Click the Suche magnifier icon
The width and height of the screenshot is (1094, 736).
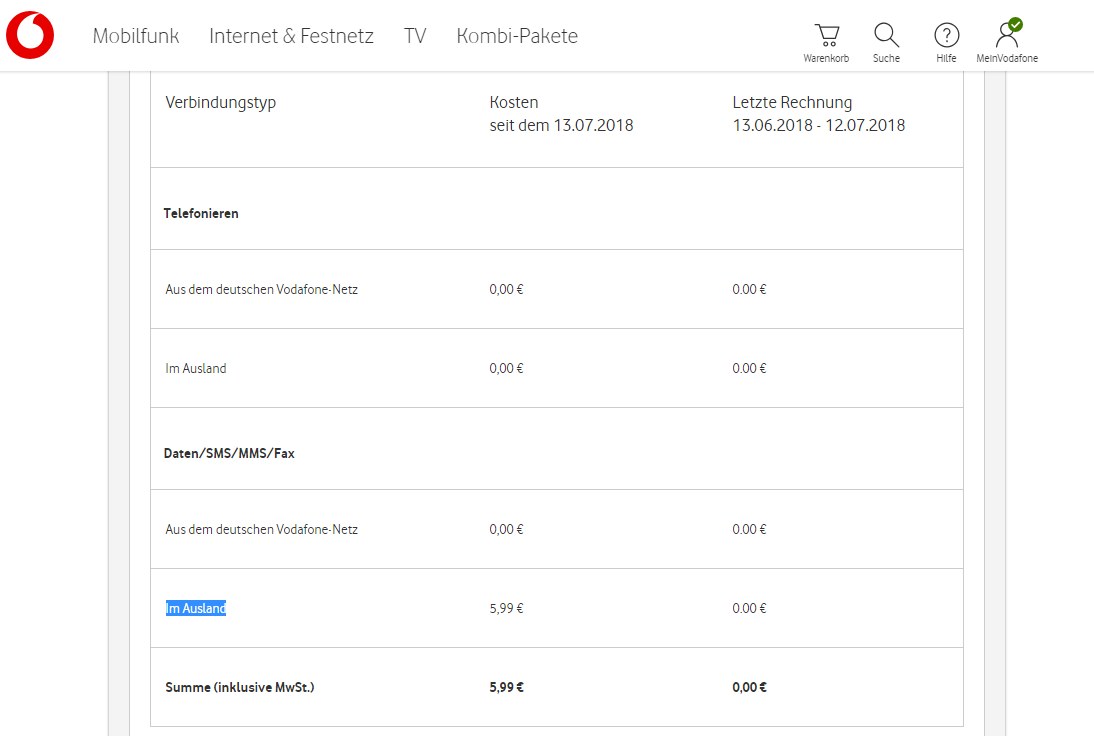click(886, 37)
